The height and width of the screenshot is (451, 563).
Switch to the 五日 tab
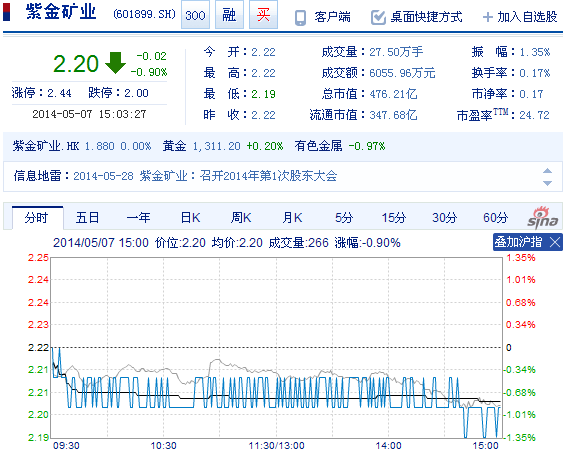(x=87, y=218)
